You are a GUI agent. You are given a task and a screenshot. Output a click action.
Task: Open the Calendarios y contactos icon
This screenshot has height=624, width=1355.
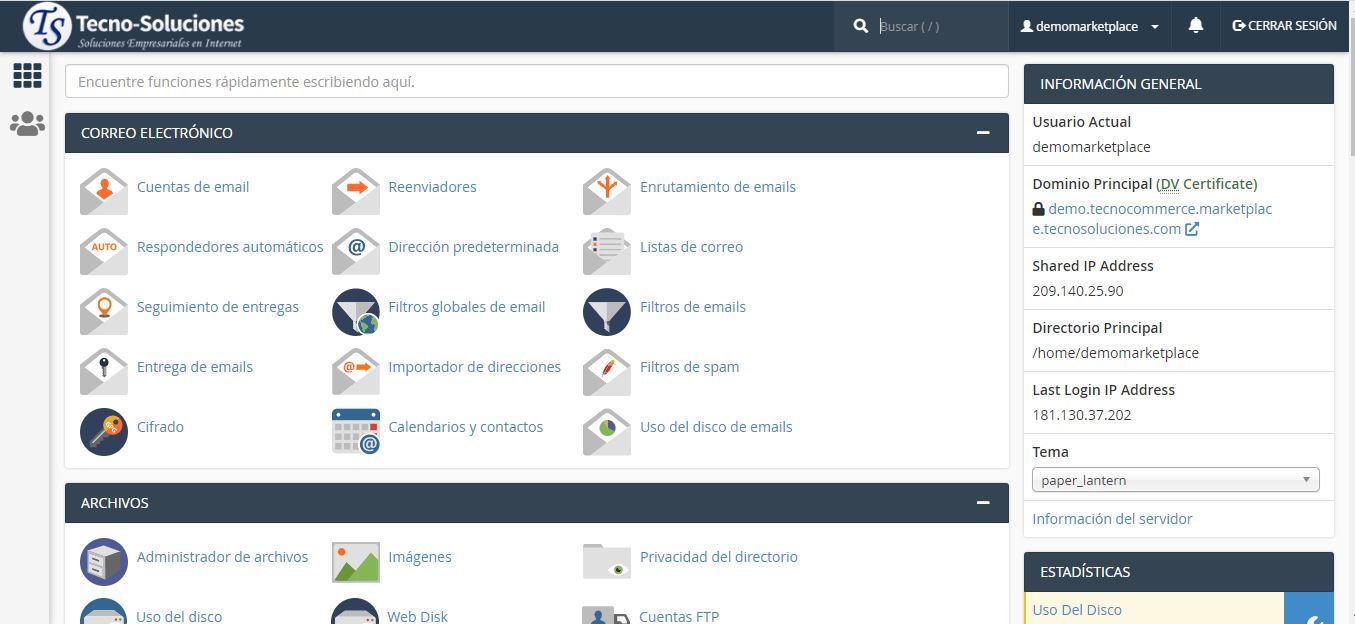[356, 431]
